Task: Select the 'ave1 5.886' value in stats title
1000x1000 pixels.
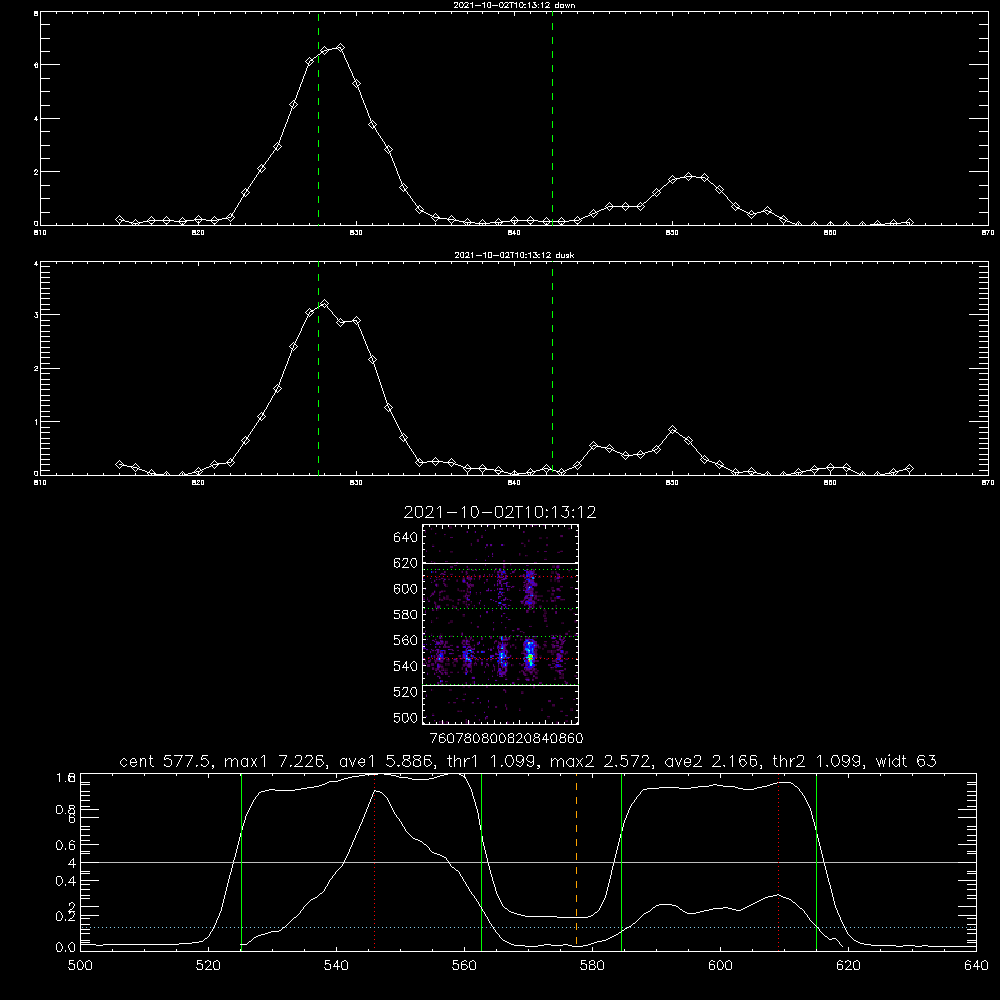Action: coord(385,761)
